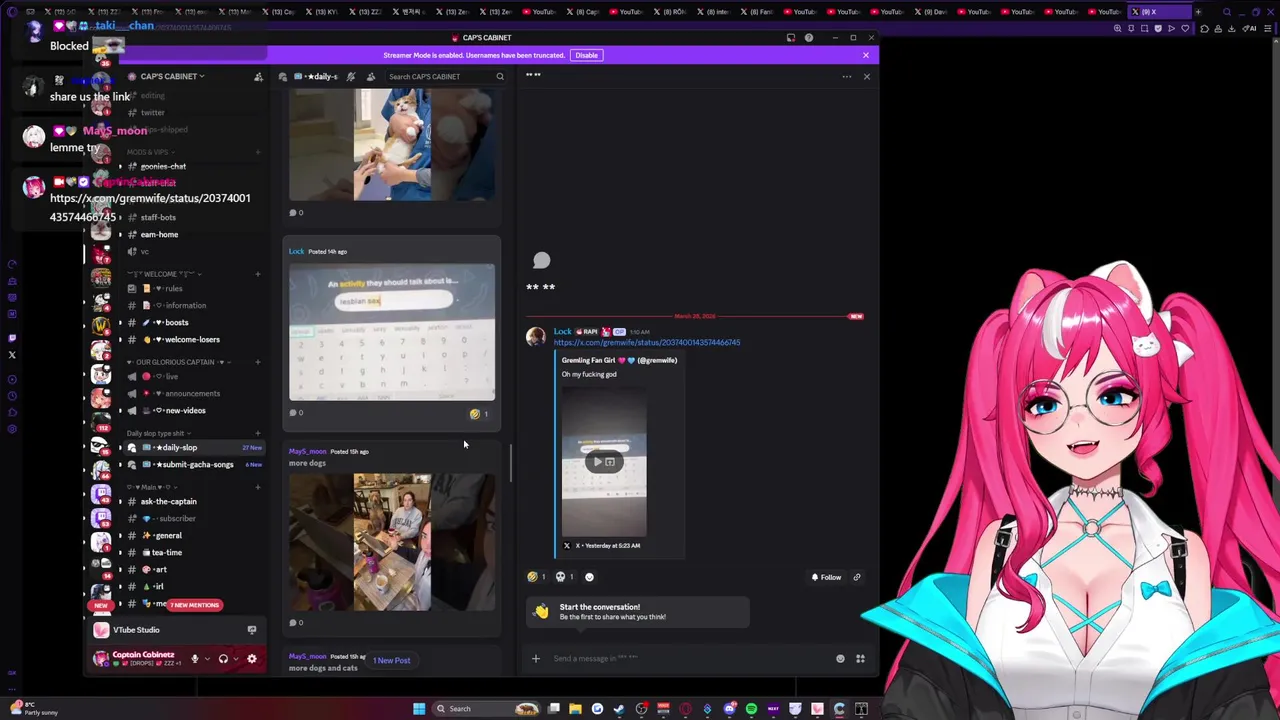Close the thread panel
The image size is (1280, 720).
866,76
